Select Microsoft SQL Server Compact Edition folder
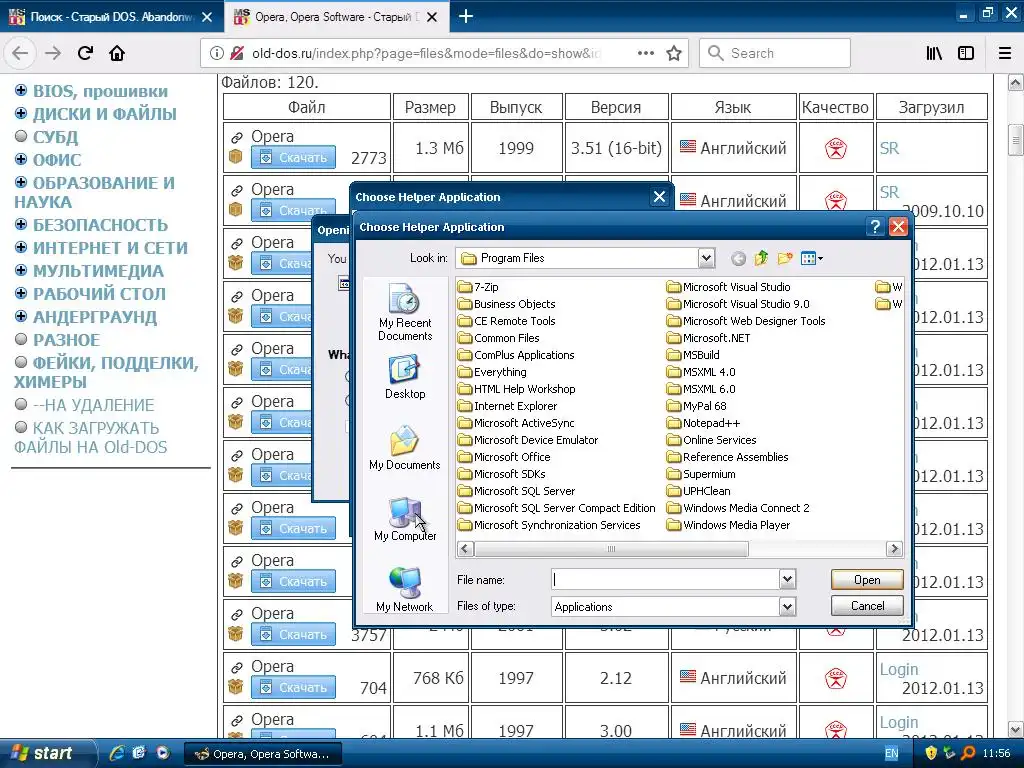The width and height of the screenshot is (1024, 768). 556,507
